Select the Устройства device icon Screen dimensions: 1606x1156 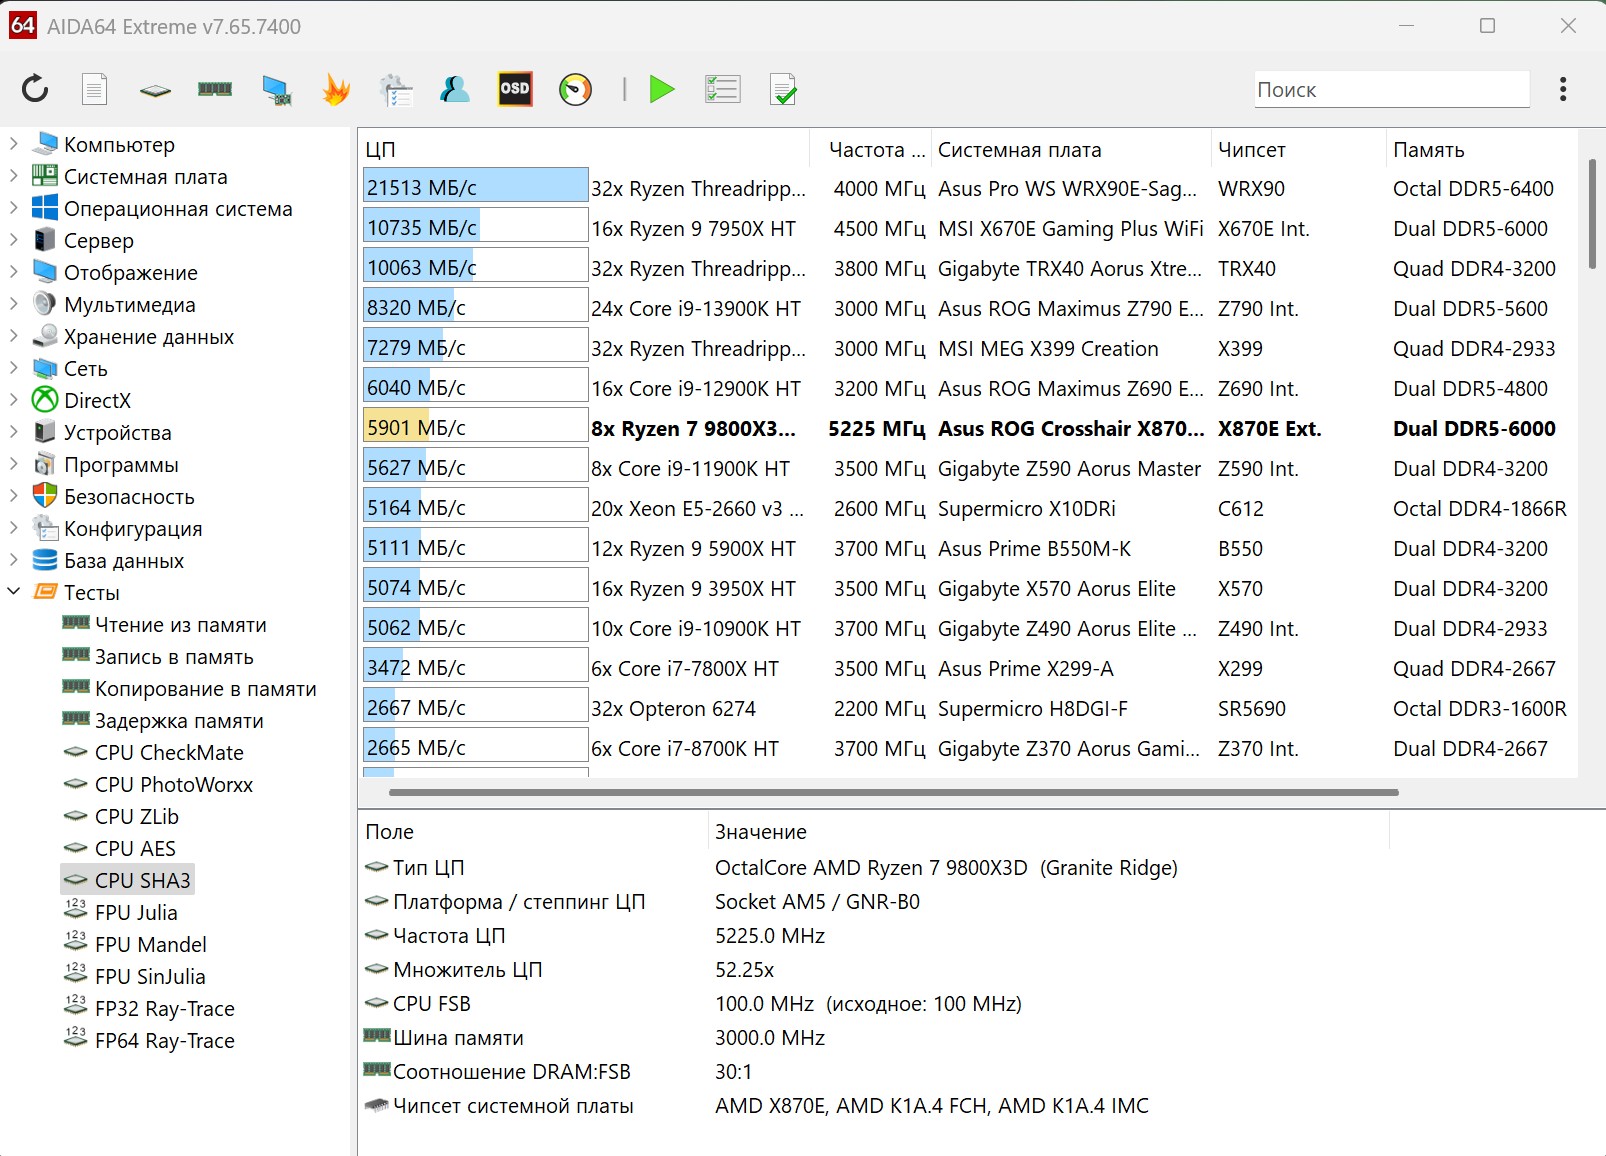45,432
